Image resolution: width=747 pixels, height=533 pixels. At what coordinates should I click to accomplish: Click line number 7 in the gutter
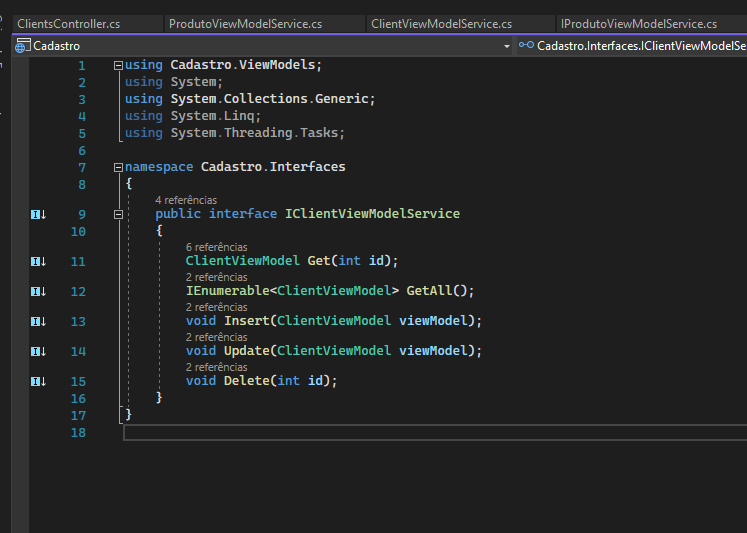point(82,168)
